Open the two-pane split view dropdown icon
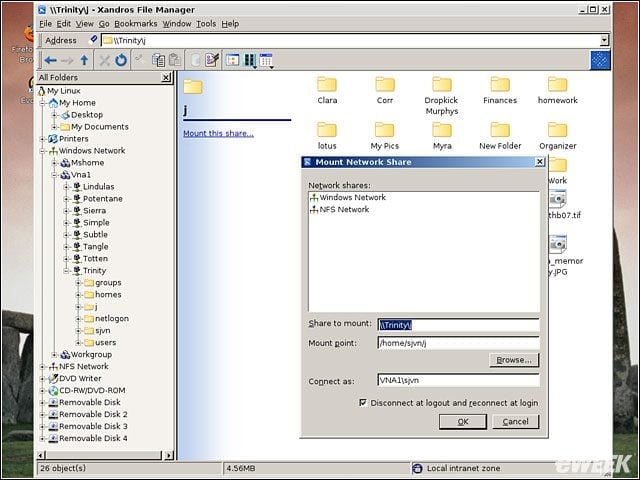The image size is (640, 480). 250,60
